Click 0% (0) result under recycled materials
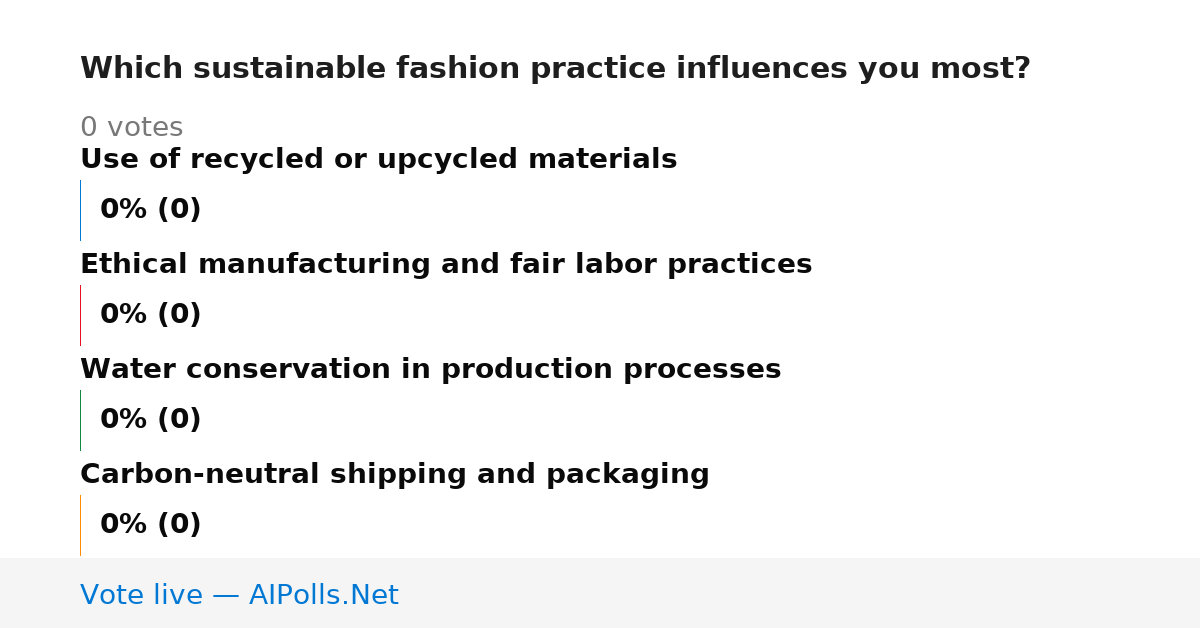The image size is (1200, 628). click(150, 210)
